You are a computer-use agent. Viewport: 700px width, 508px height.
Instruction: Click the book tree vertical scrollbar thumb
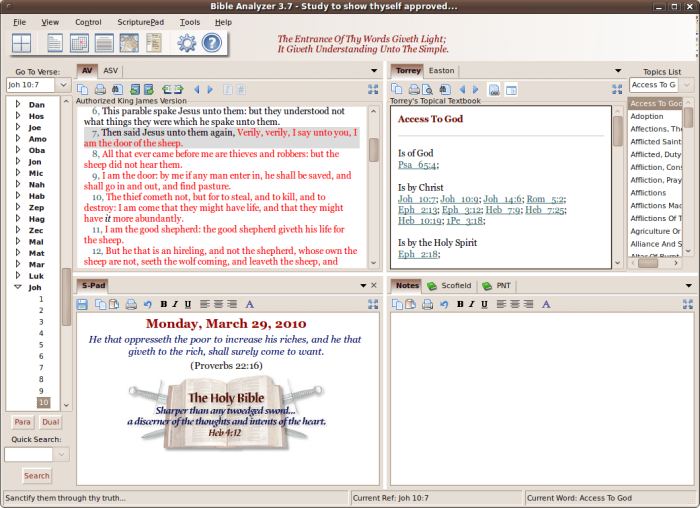click(x=66, y=297)
